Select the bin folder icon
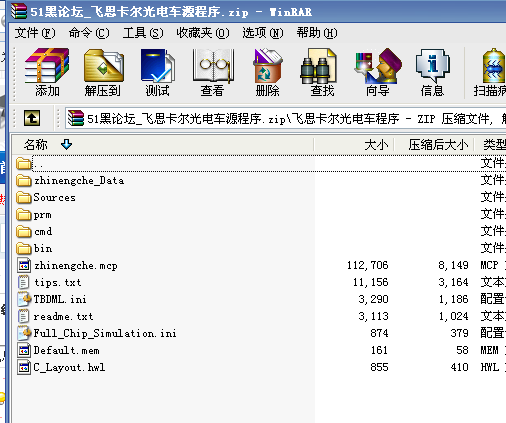The width and height of the screenshot is (506, 423). click(24, 248)
